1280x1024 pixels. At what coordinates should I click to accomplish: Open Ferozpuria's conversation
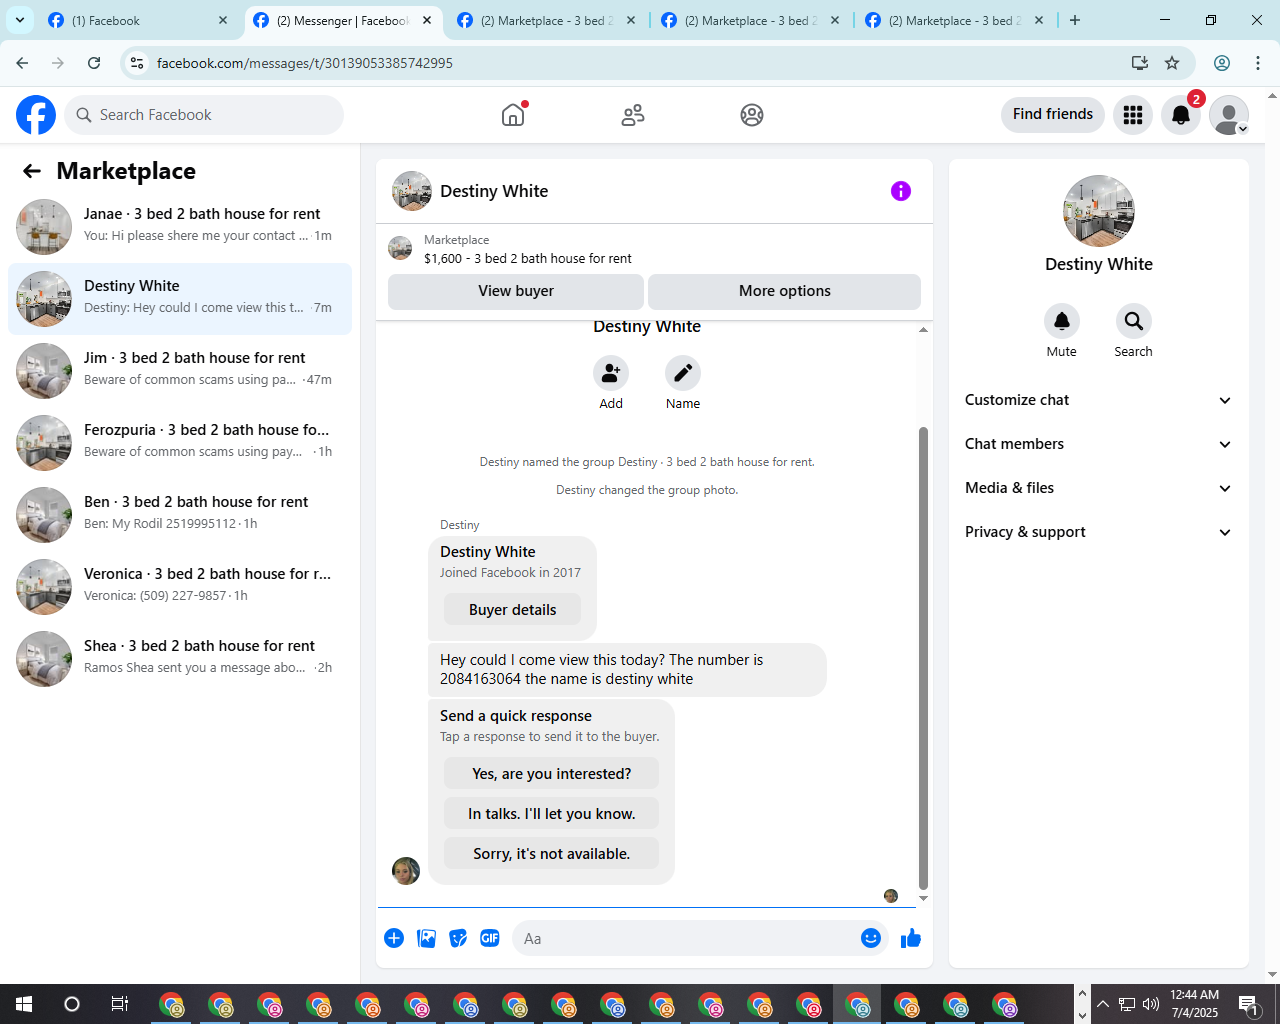[180, 443]
